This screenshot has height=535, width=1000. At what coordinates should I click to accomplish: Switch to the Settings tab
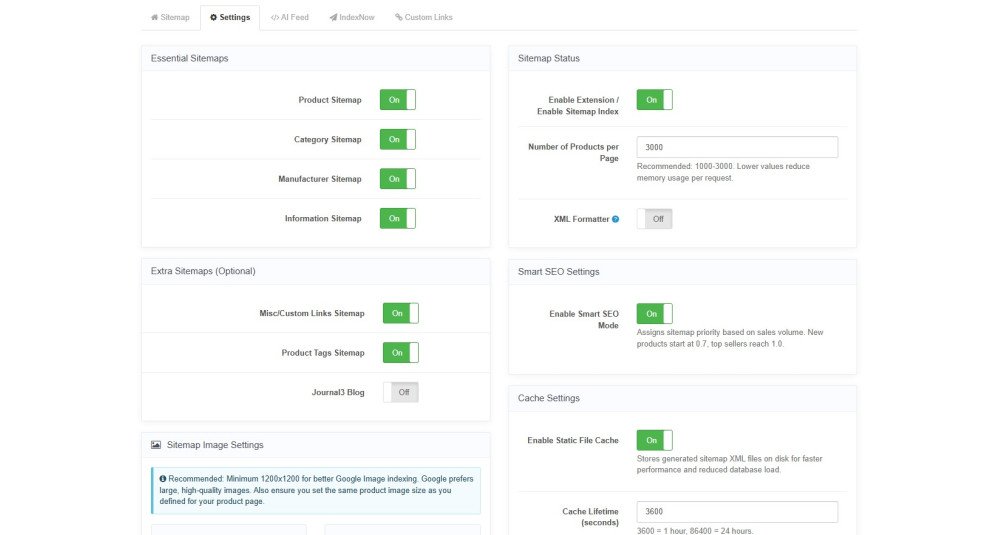[x=230, y=17]
